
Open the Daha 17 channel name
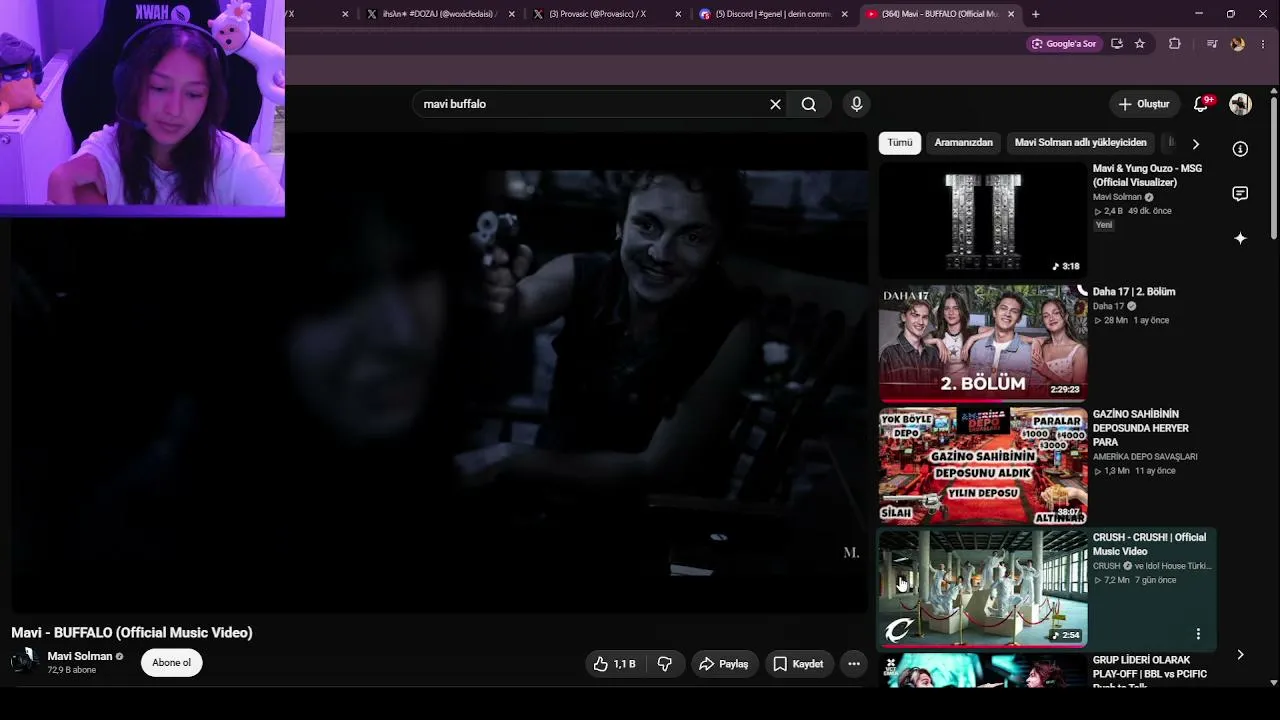pos(1108,306)
